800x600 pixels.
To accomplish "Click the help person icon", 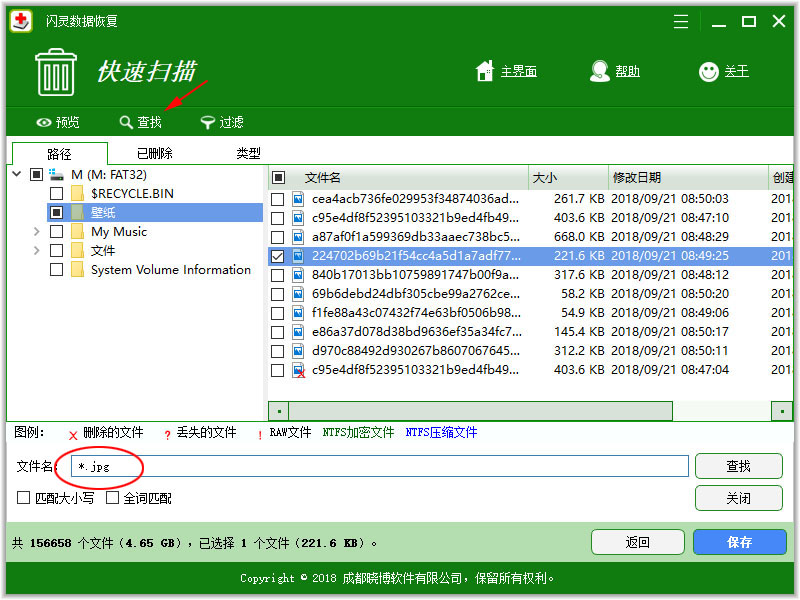I will pos(600,71).
